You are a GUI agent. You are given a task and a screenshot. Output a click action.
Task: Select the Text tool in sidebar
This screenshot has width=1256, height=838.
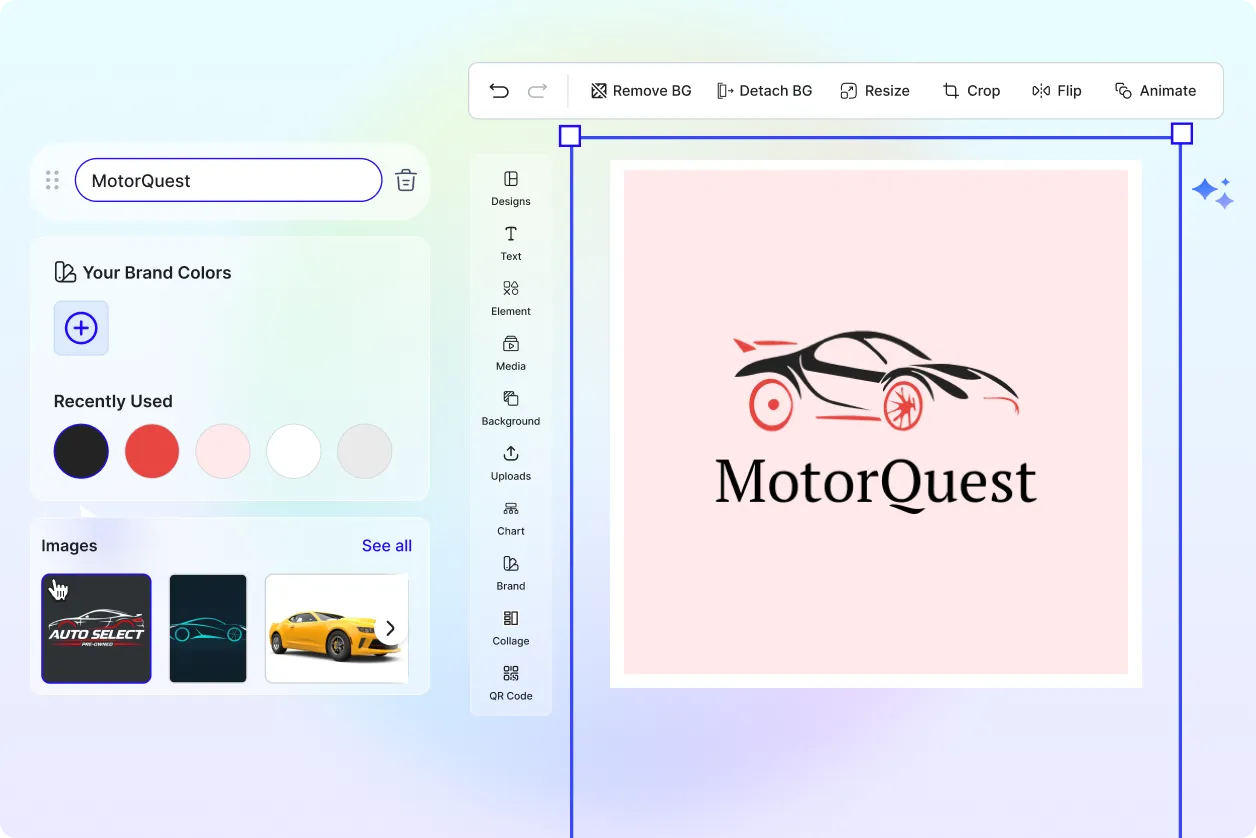(511, 242)
